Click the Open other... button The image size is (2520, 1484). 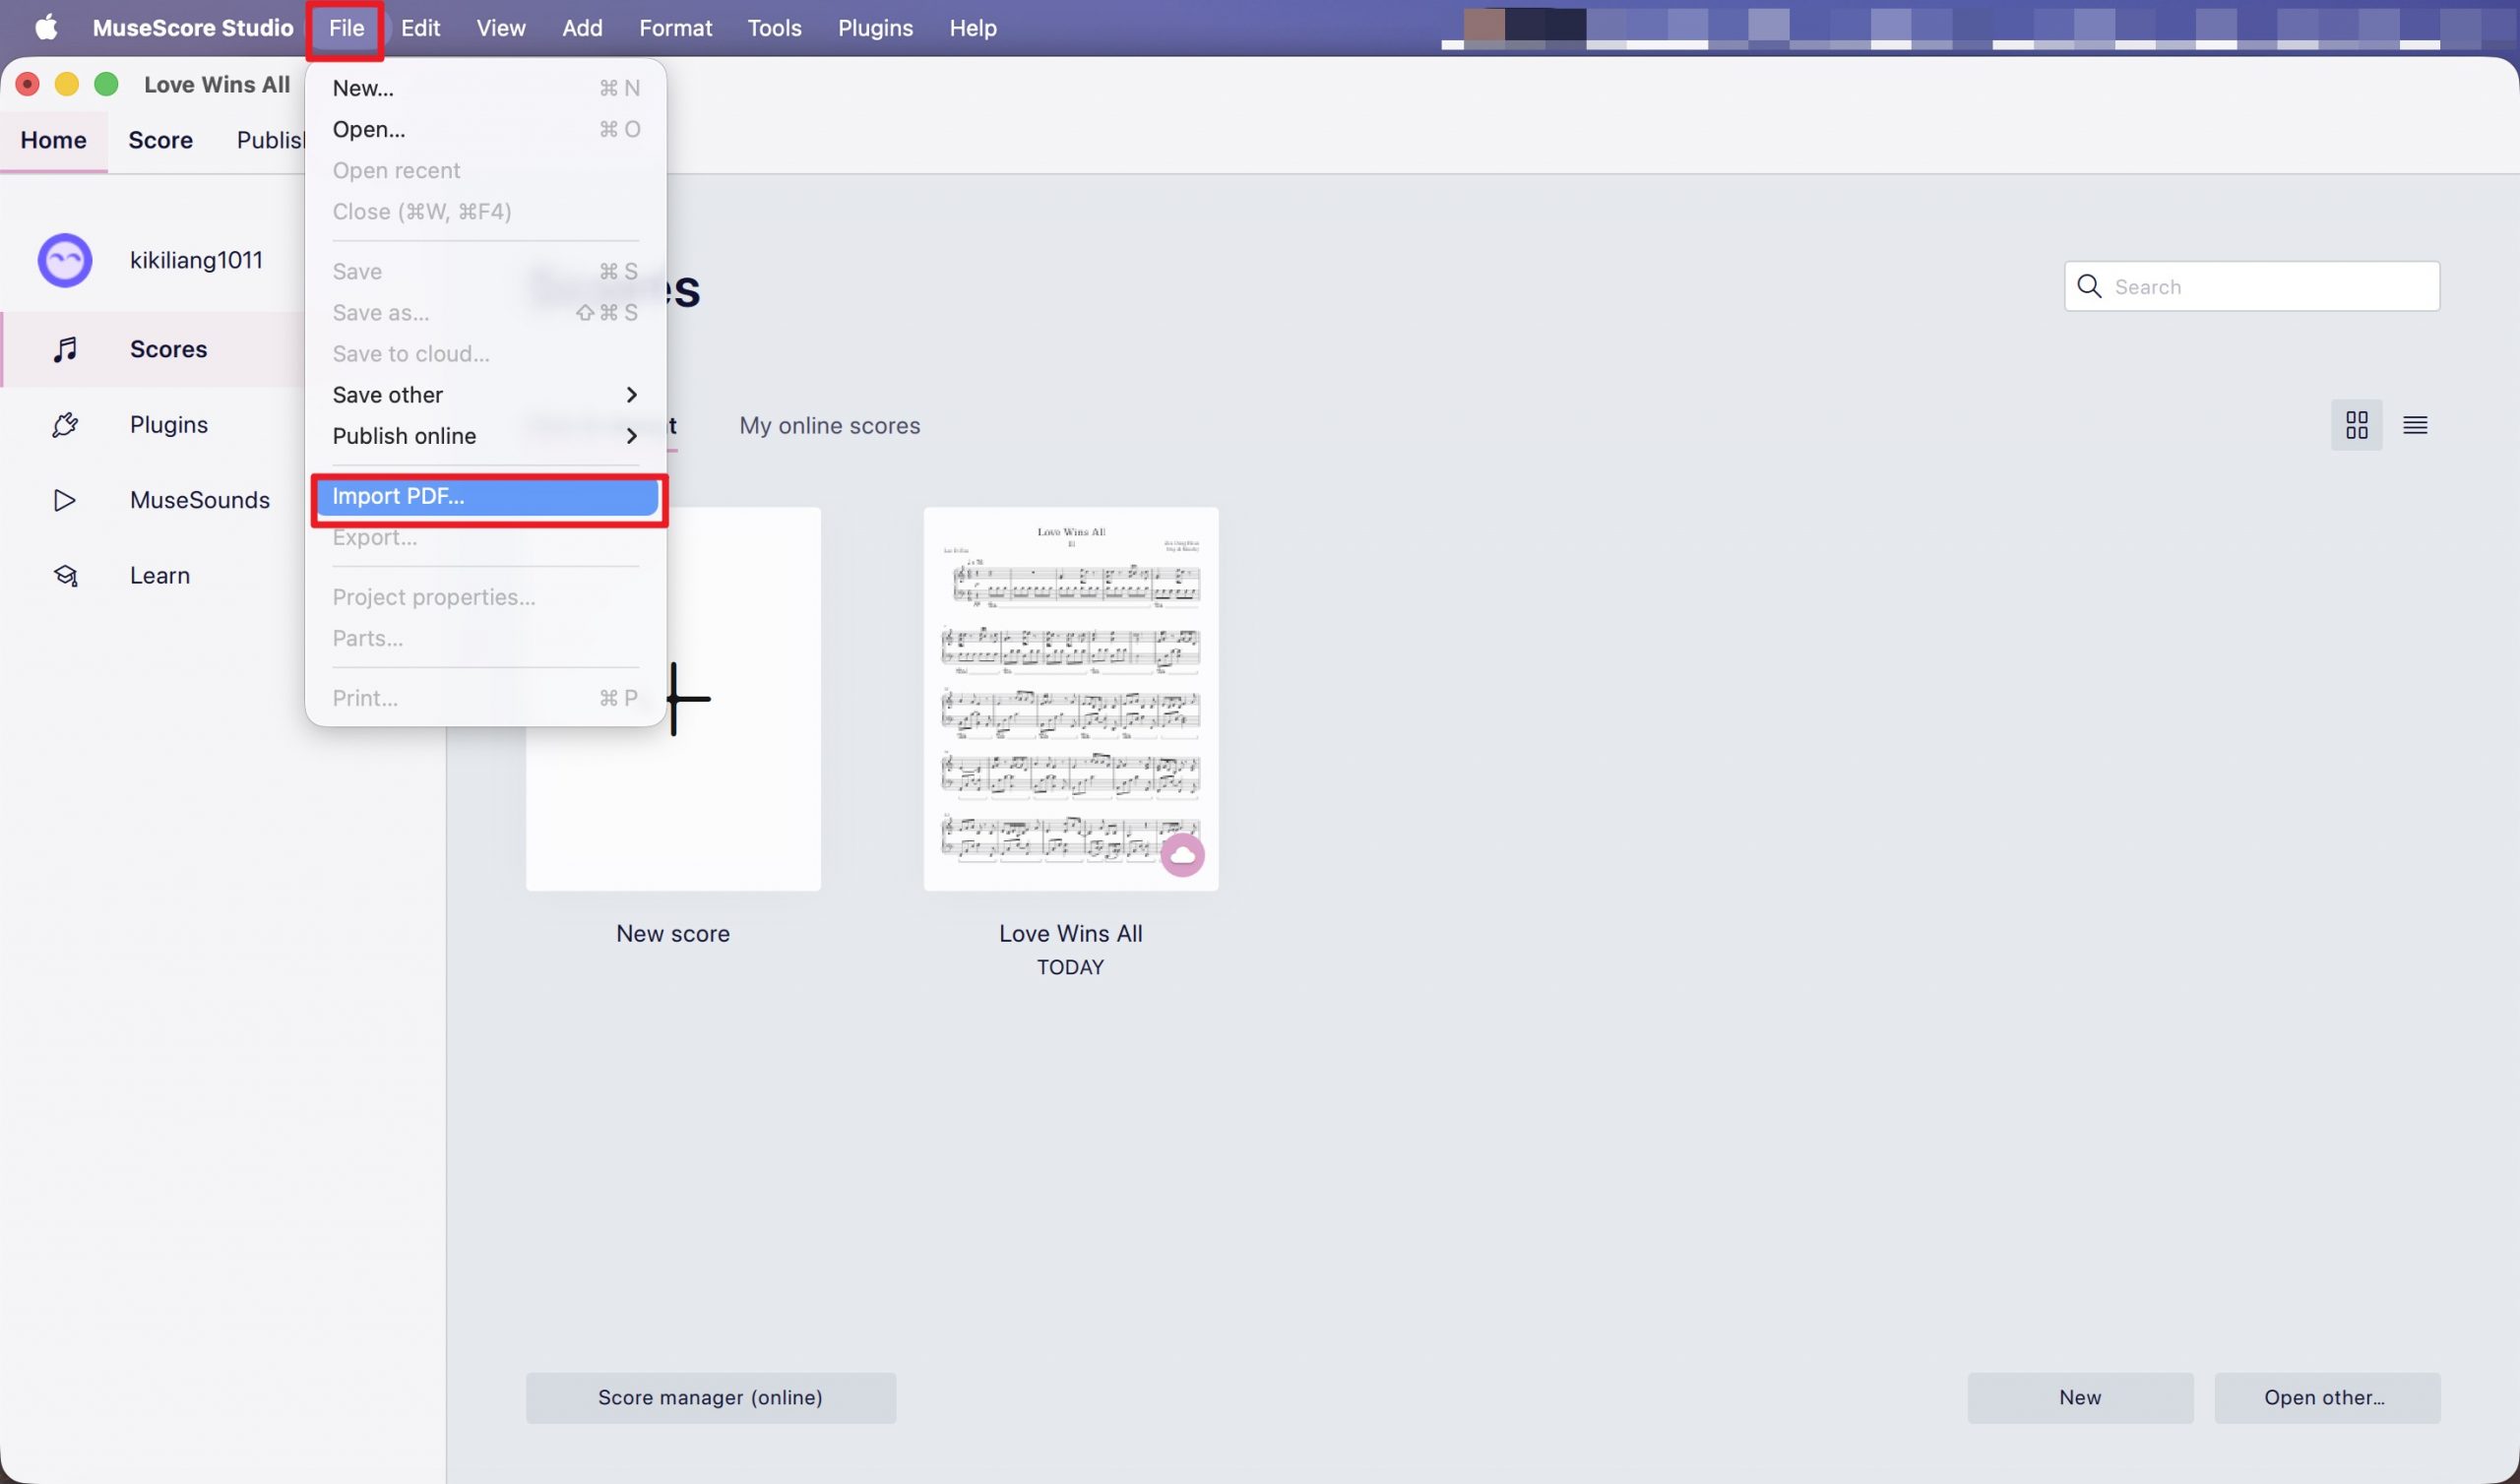pos(2326,1398)
